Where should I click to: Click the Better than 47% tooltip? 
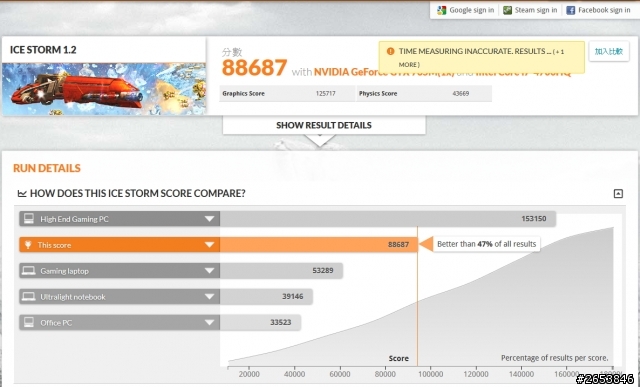(486, 244)
